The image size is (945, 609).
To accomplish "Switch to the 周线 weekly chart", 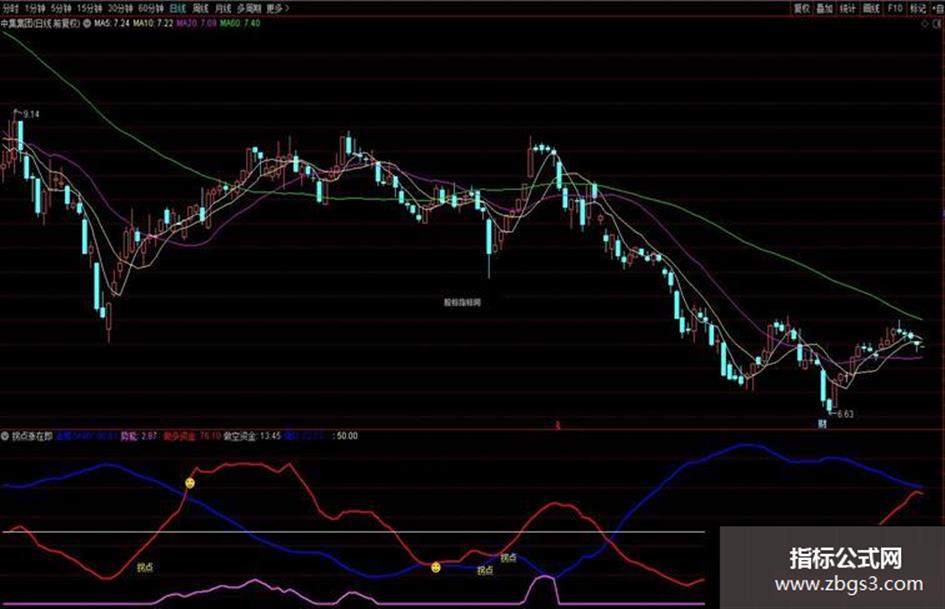I will 200,8.
